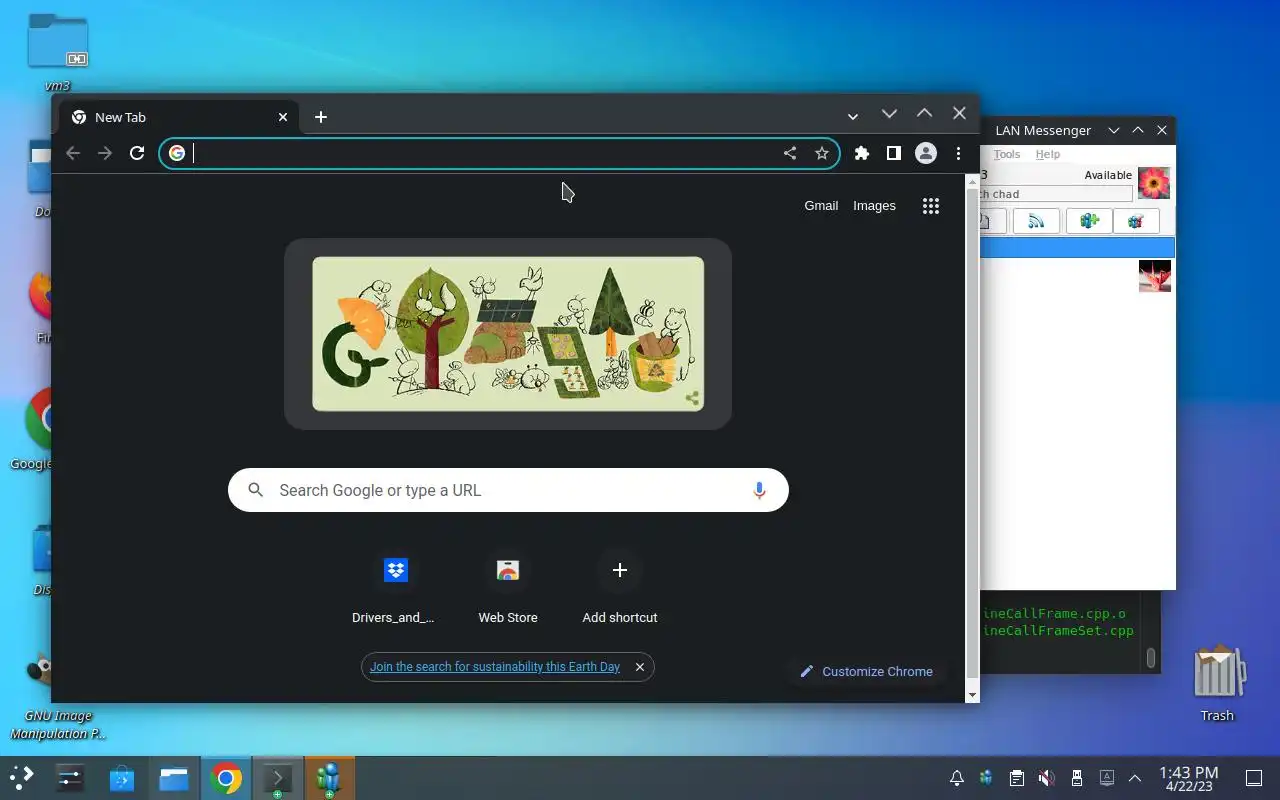This screenshot has height=800, width=1280.
Task: Open the vm3 folder on the desktop
Action: tap(57, 53)
